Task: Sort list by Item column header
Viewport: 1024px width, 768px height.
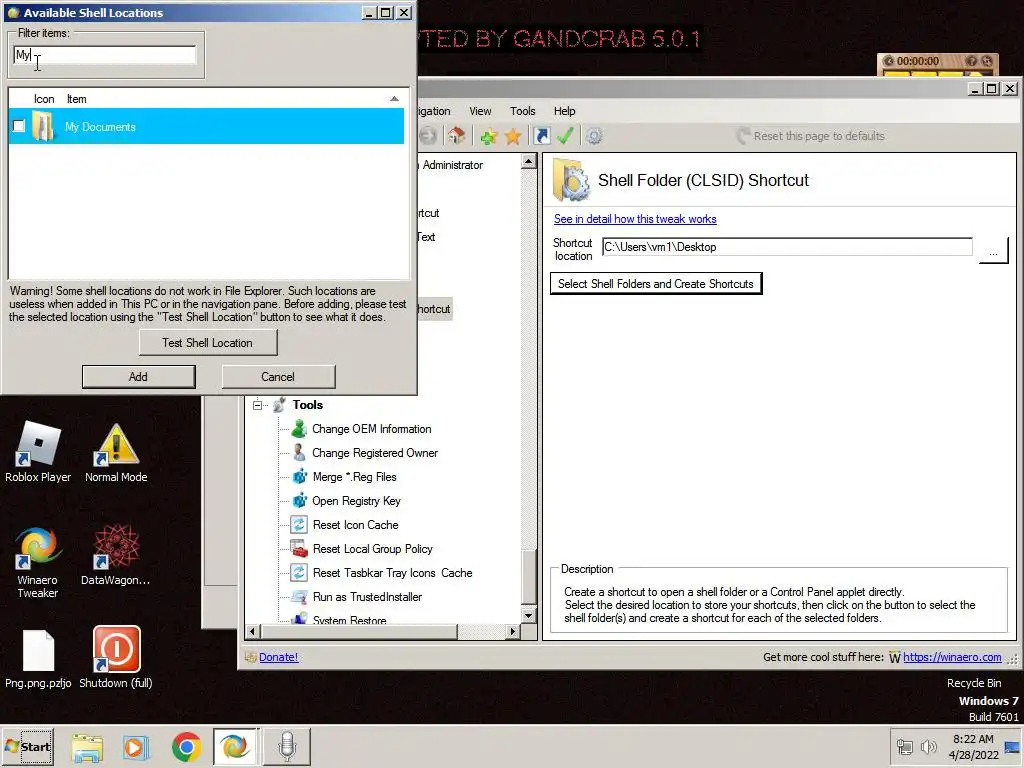Action: (x=76, y=99)
